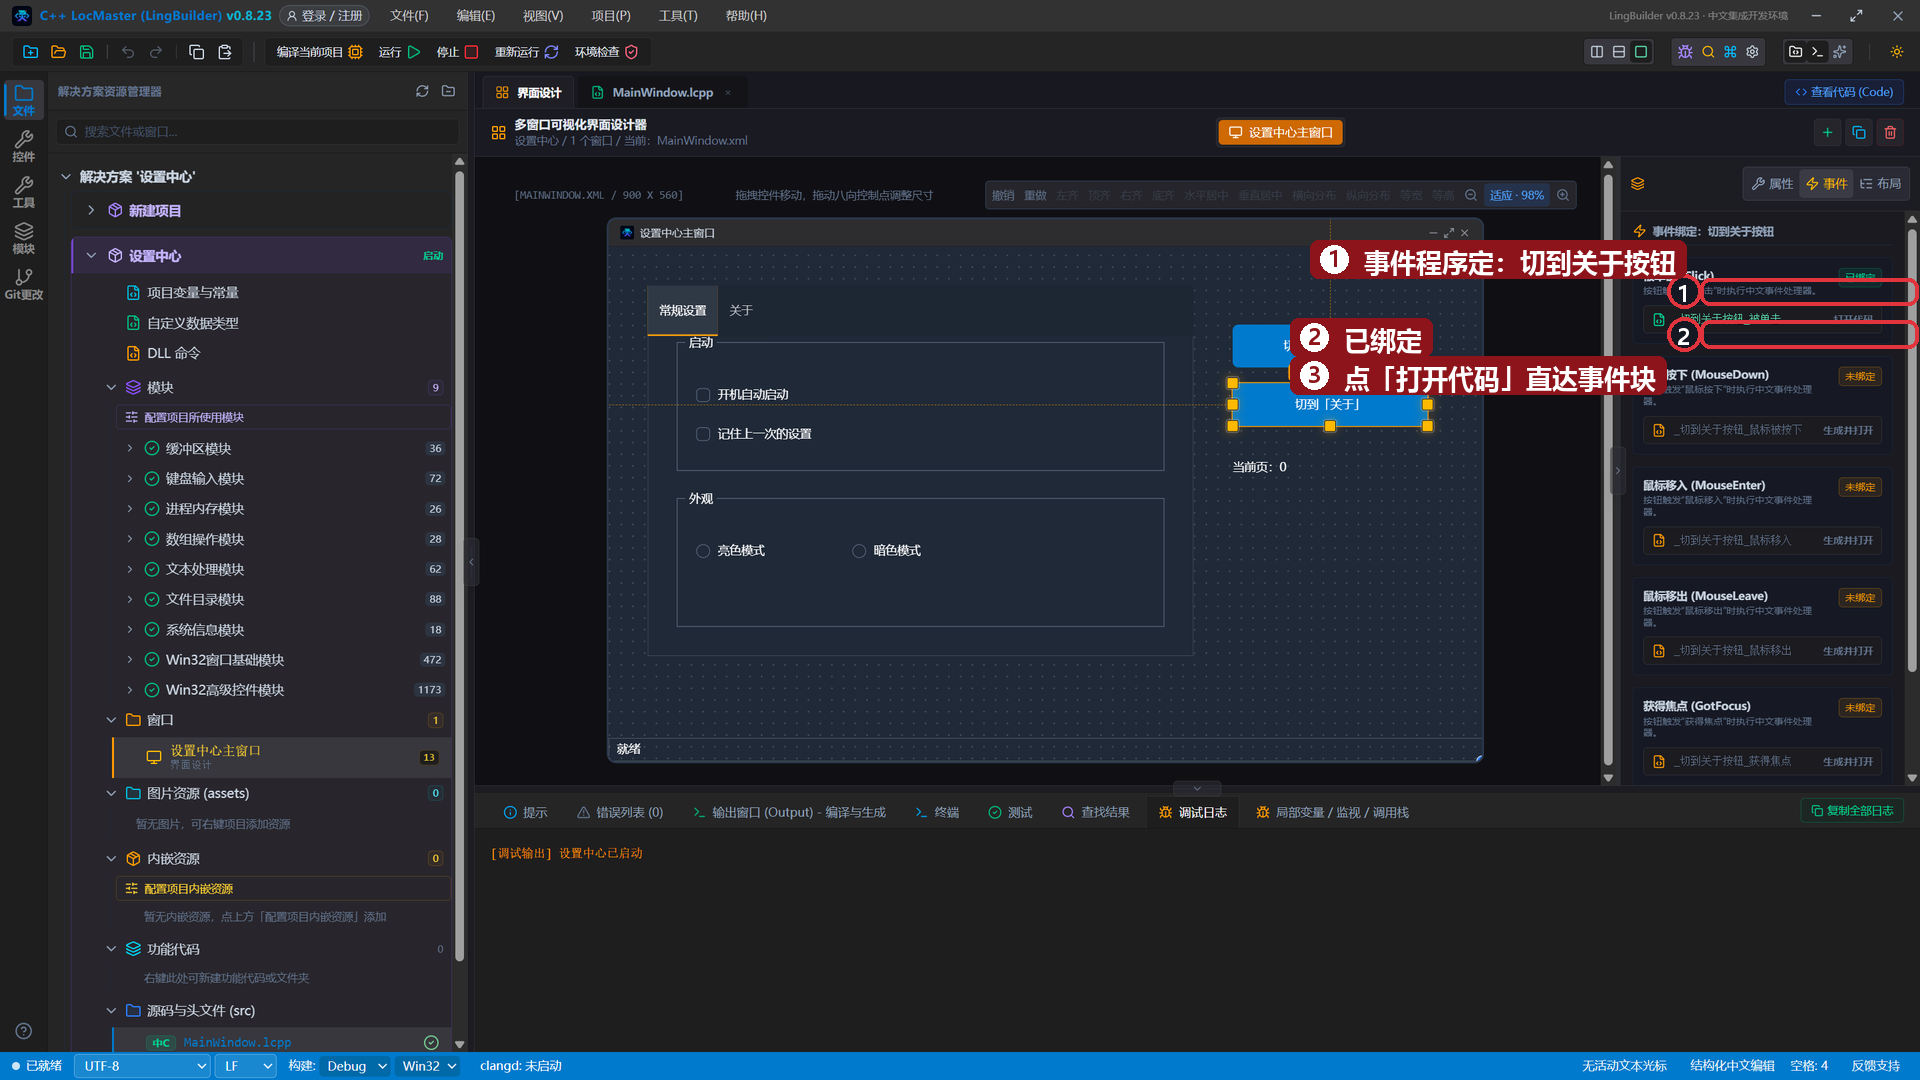Click the new project folder-plus icon

30,52
